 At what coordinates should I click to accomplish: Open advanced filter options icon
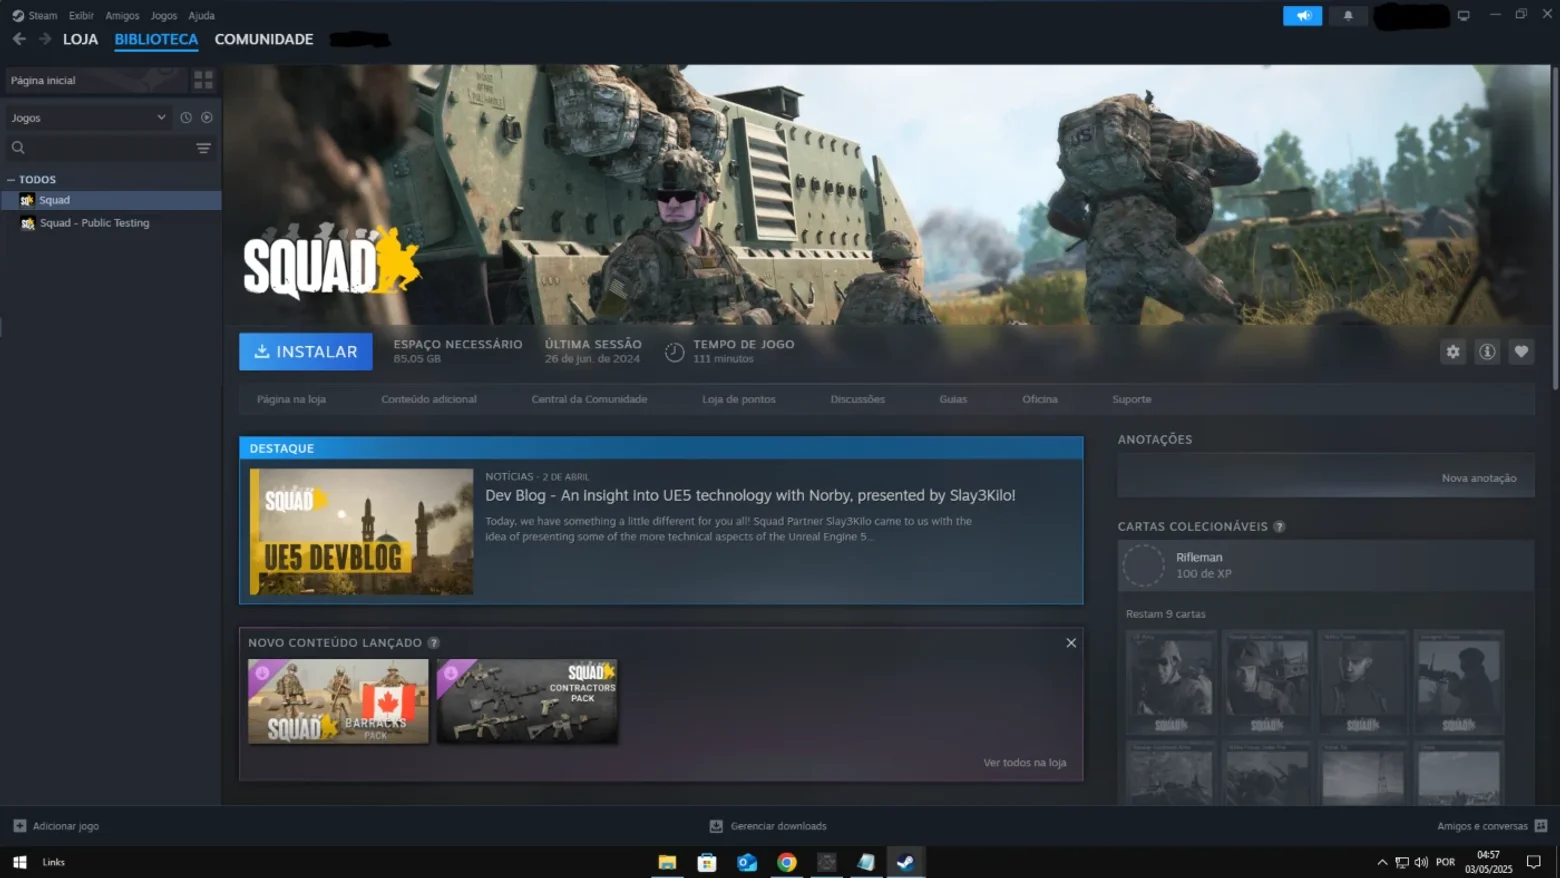coord(203,148)
